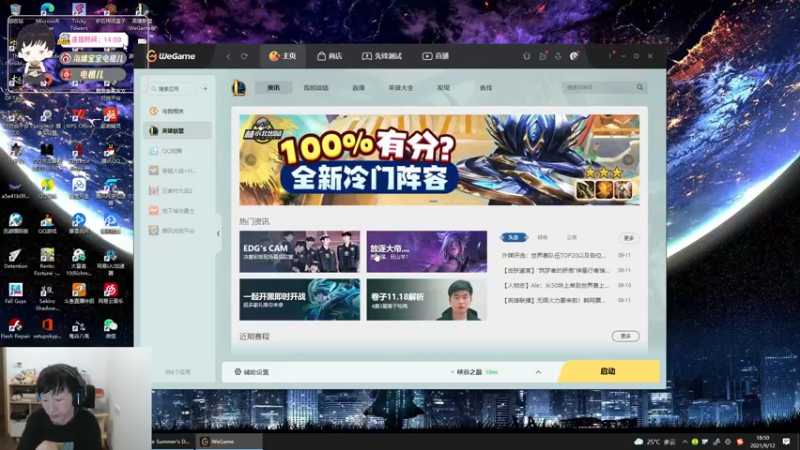This screenshot has width=800, height=450.
Task: Select the 综合 news filter
Action: click(542, 237)
